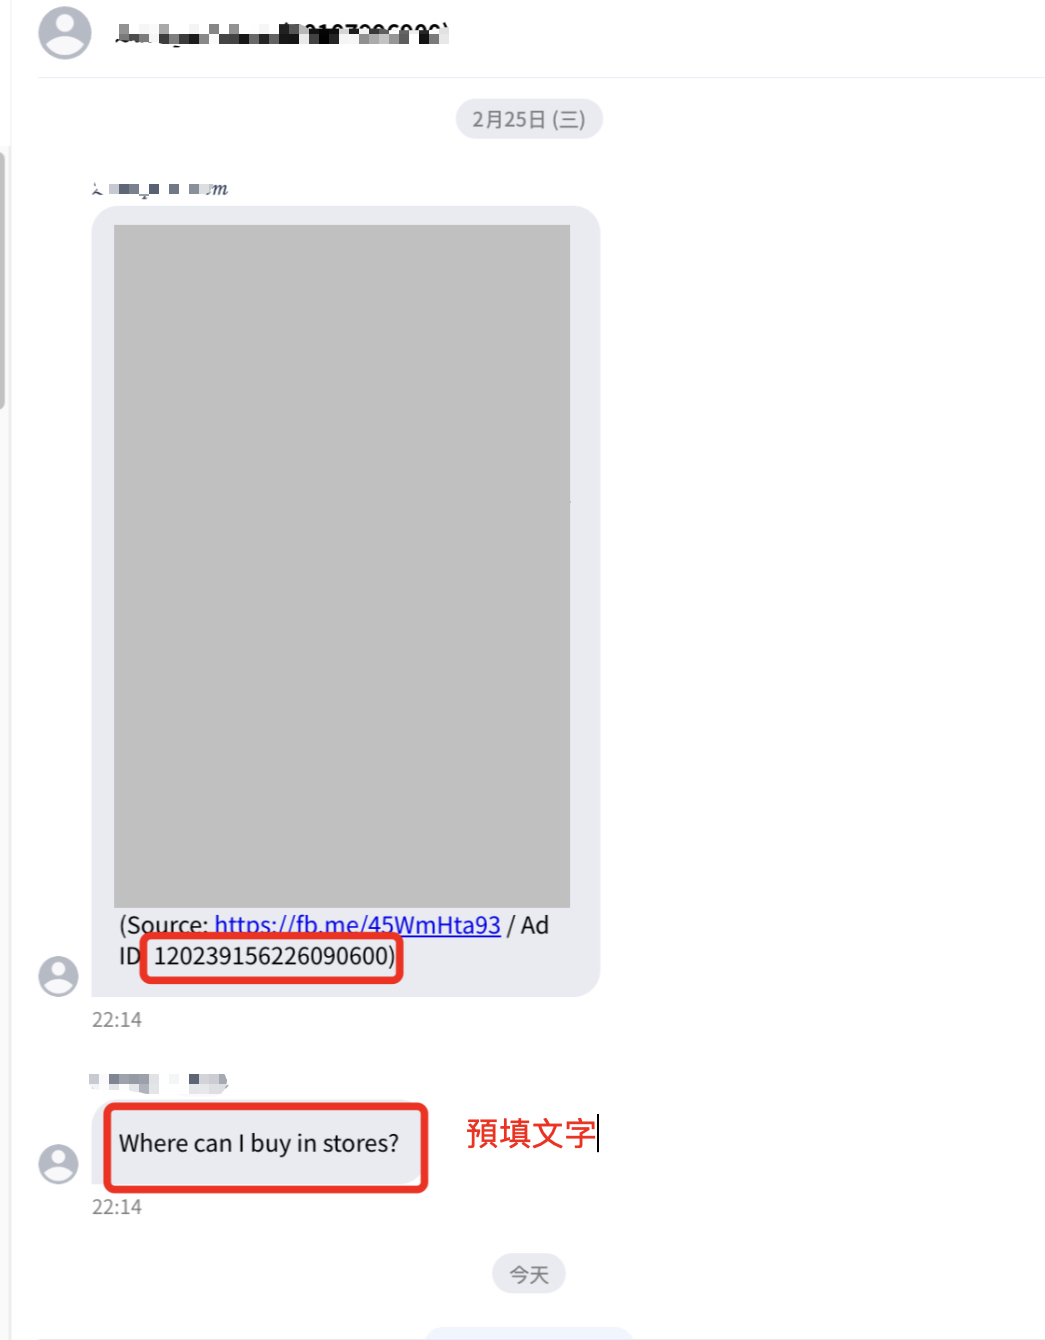Click the avatar beside 'Where can I buy in stores?'
The height and width of the screenshot is (1340, 1045).
[x=58, y=1164]
